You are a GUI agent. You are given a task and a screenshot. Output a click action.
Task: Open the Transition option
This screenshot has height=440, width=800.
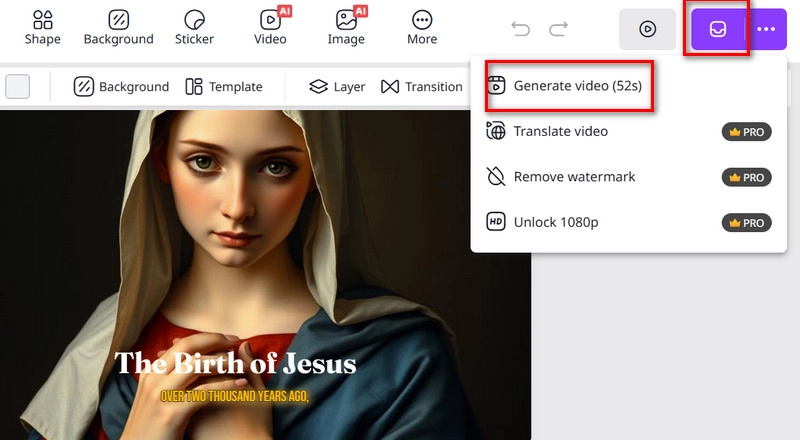422,87
